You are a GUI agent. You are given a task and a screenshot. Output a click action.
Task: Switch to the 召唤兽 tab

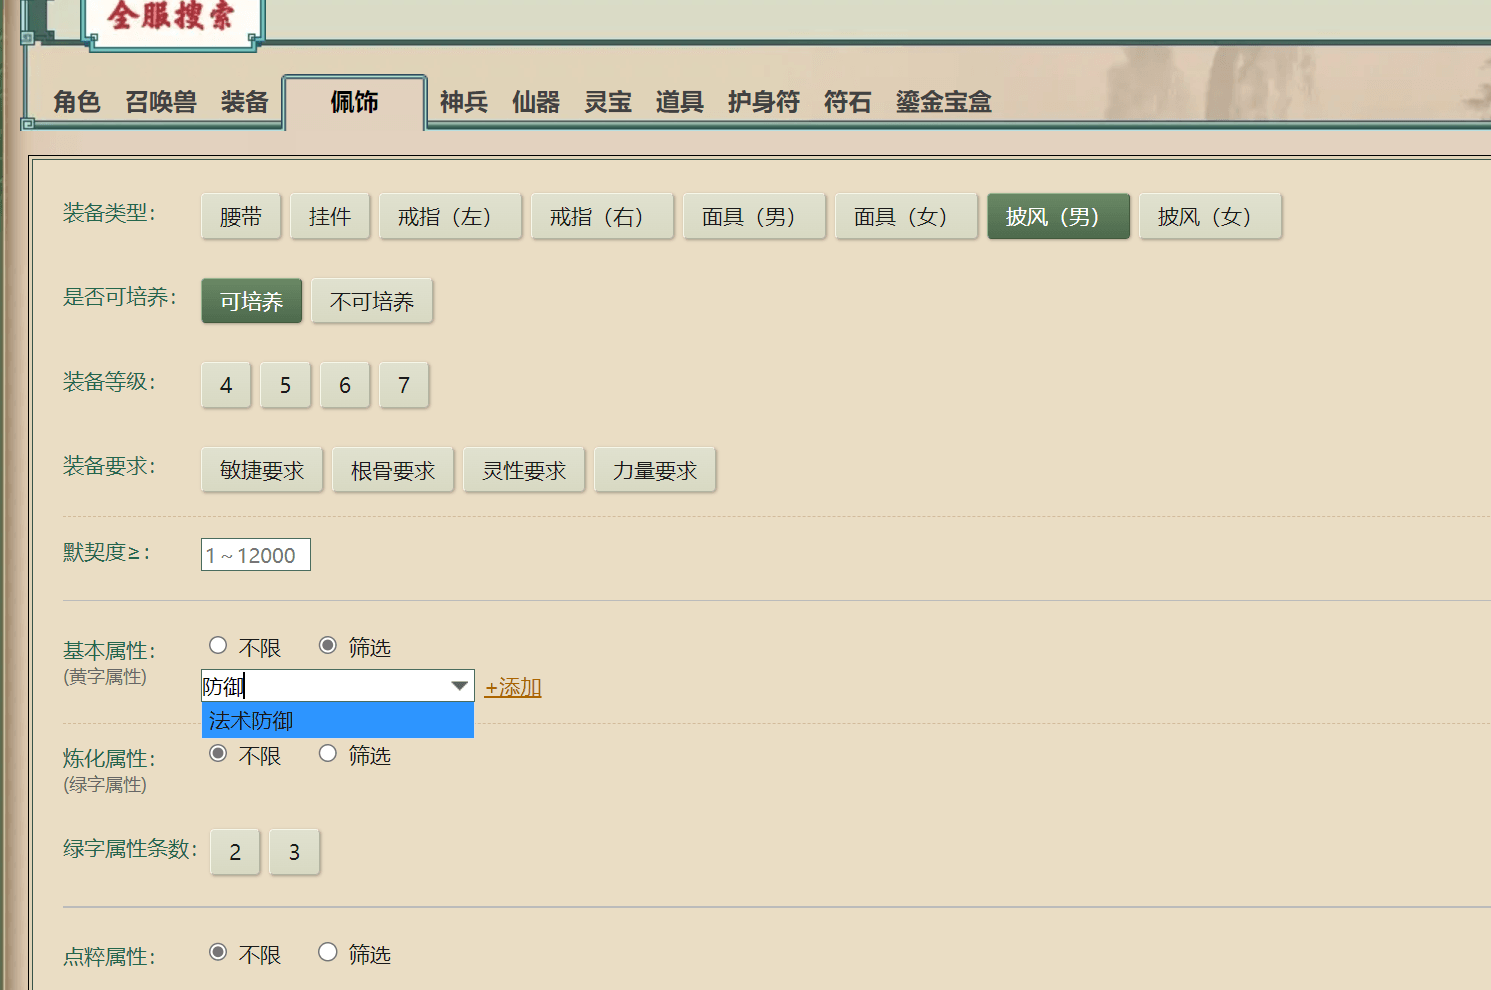coord(161,102)
